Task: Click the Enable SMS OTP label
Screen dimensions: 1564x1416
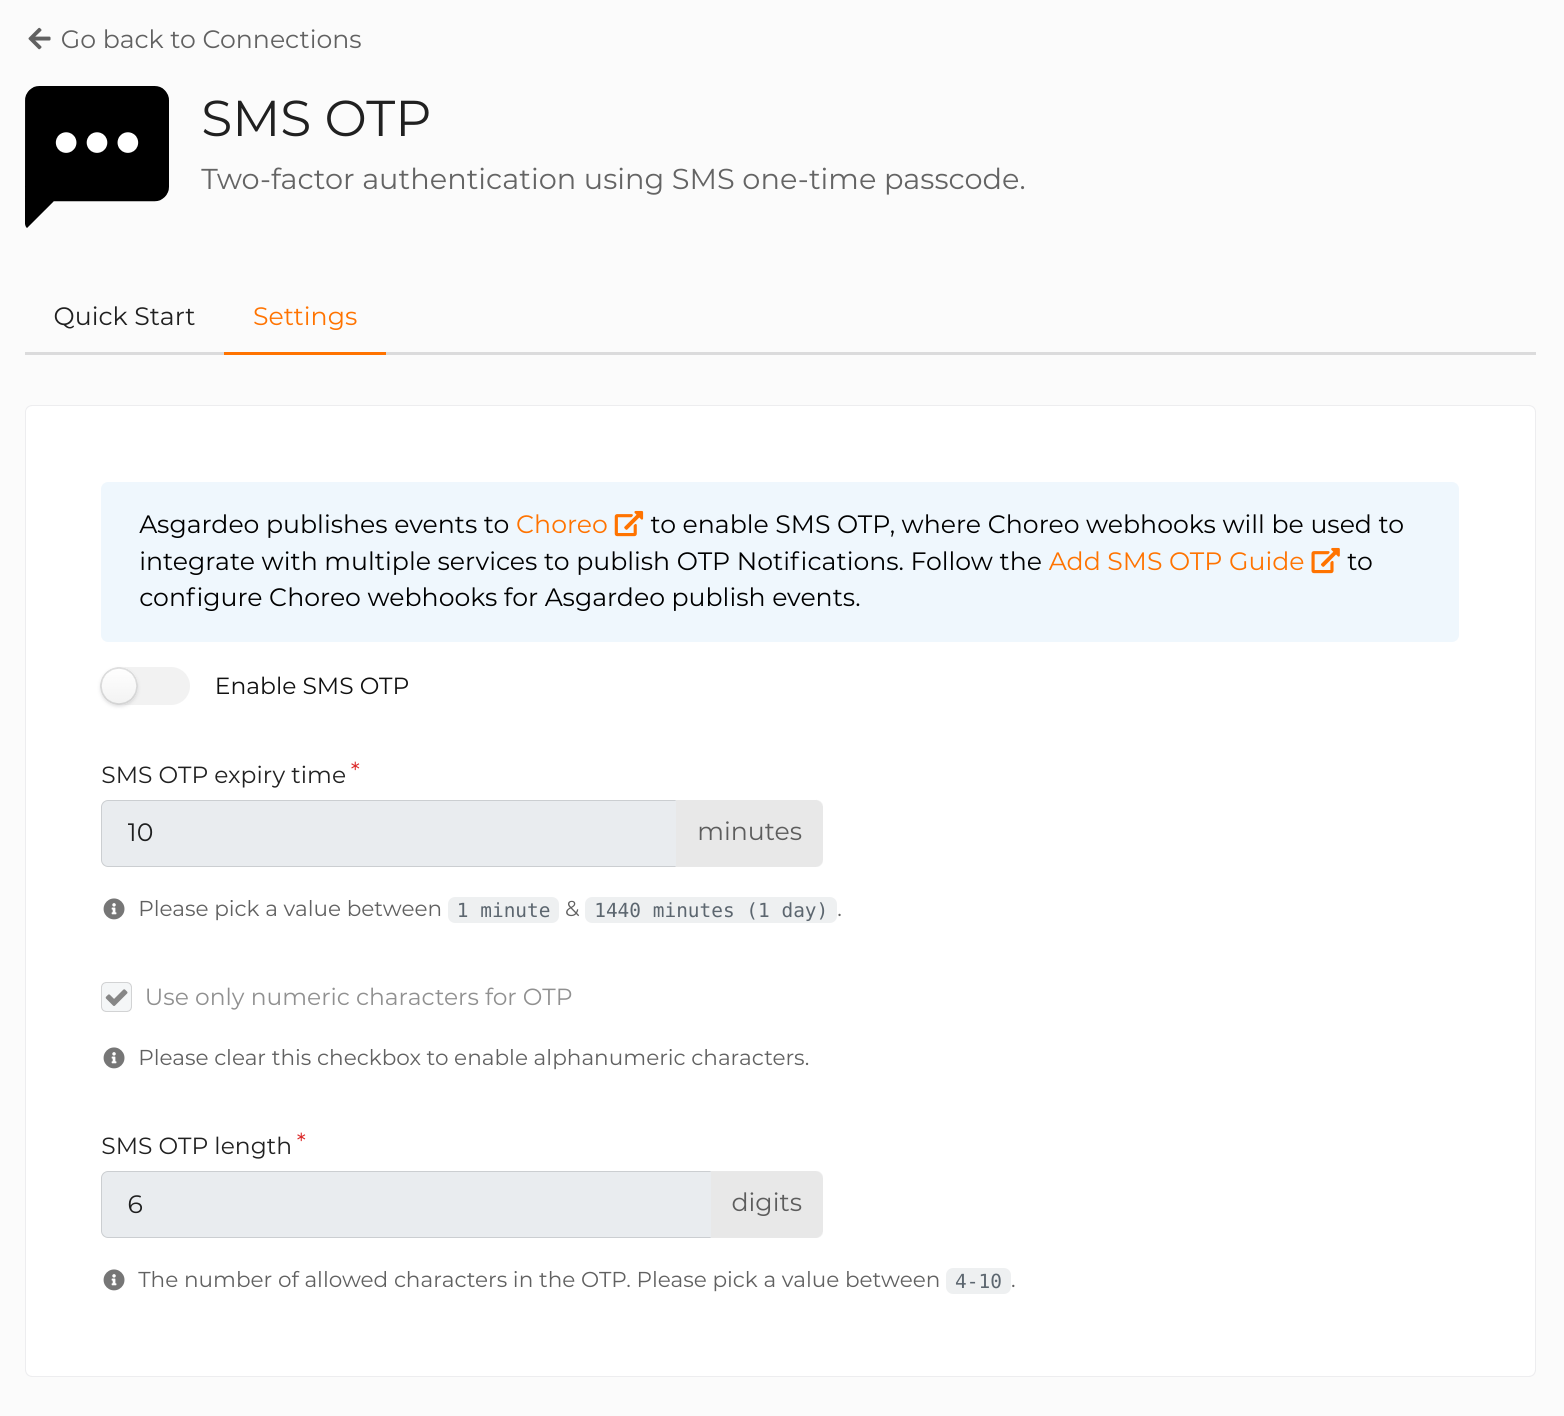Action: click(312, 686)
